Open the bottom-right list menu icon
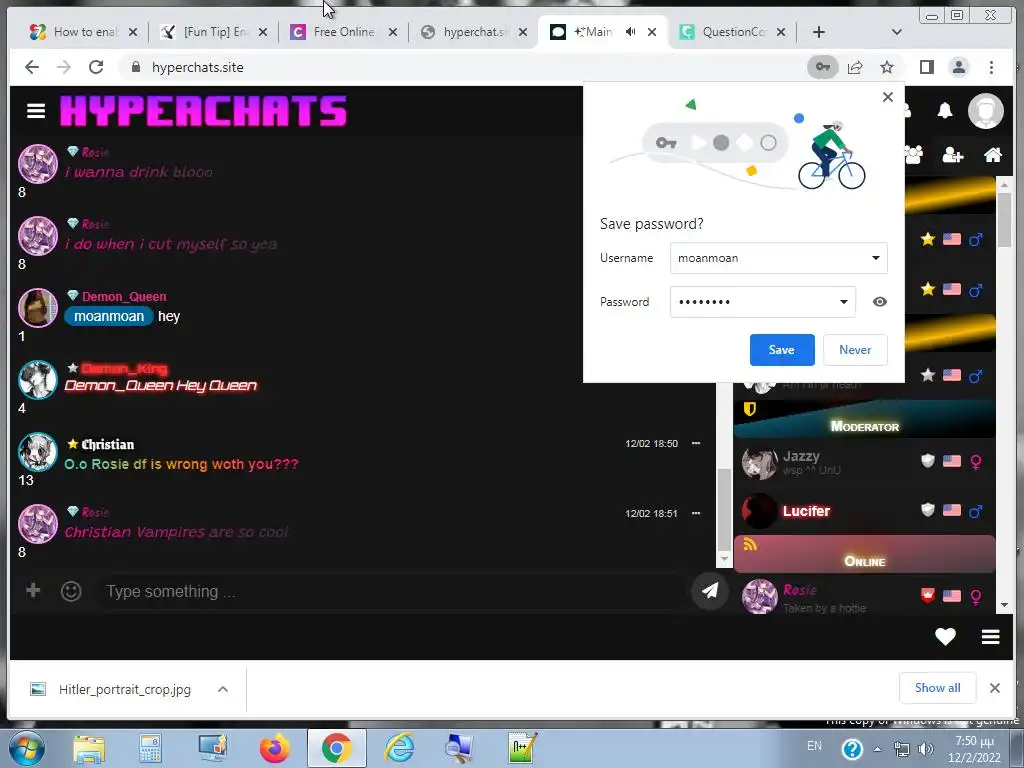Screen dimensions: 1024x768 pos(990,637)
